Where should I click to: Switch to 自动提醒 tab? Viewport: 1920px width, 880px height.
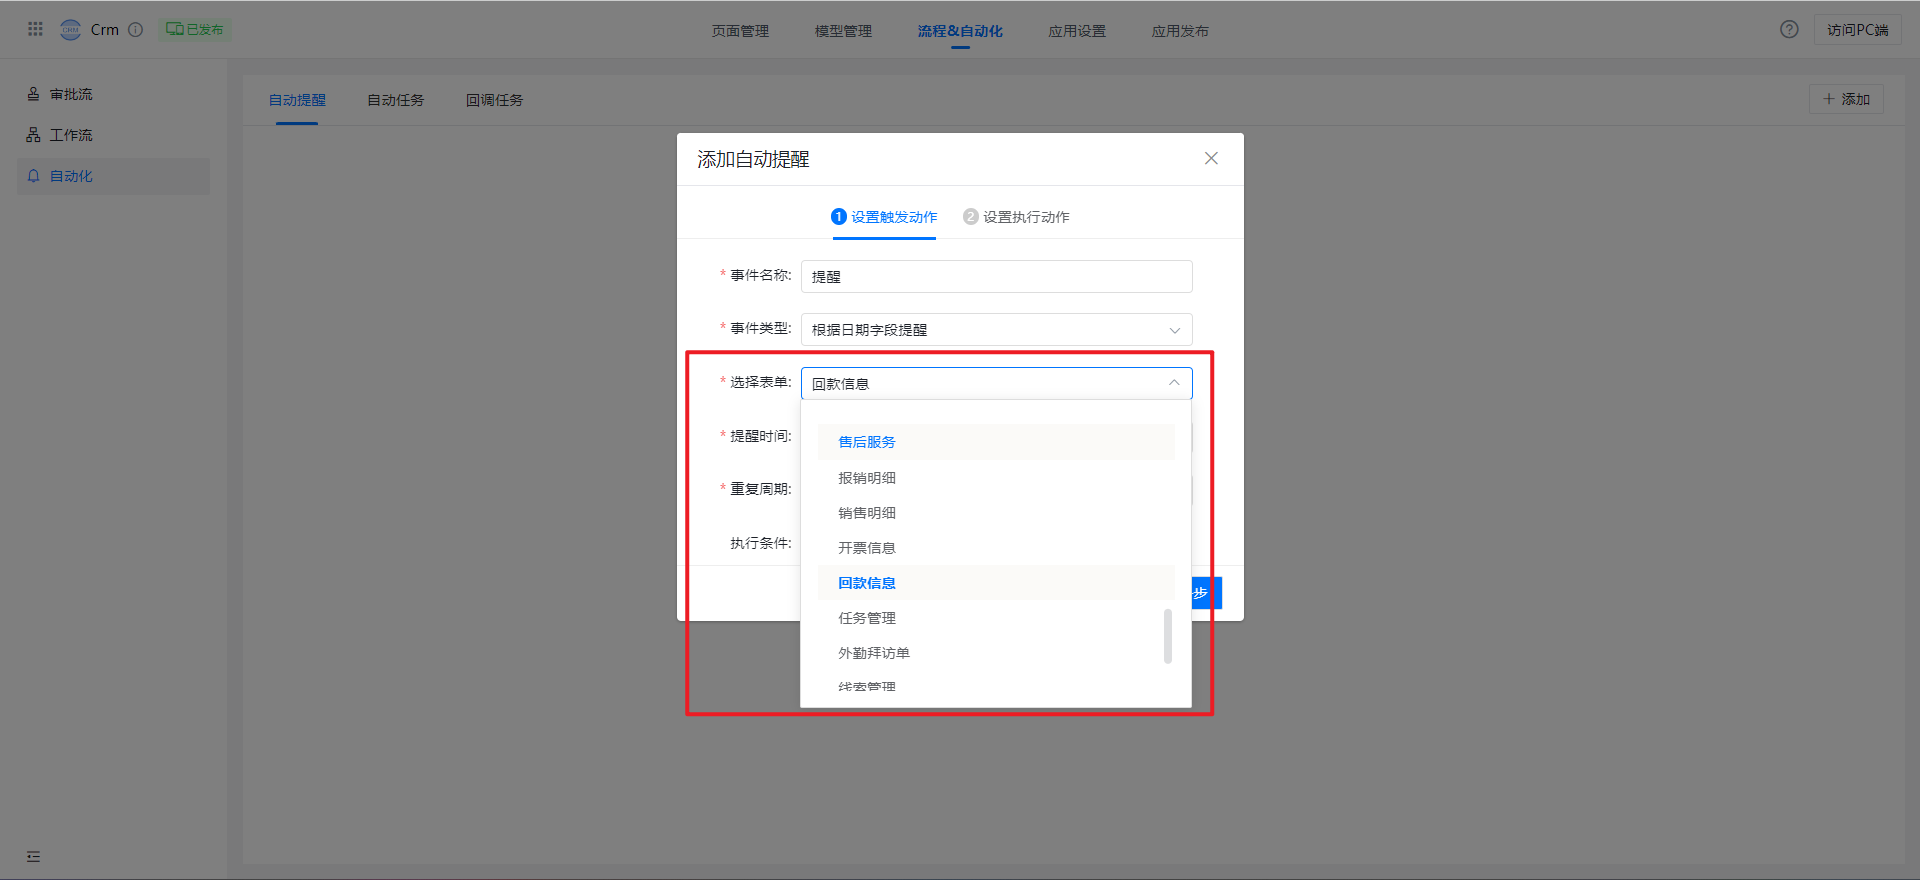(297, 100)
